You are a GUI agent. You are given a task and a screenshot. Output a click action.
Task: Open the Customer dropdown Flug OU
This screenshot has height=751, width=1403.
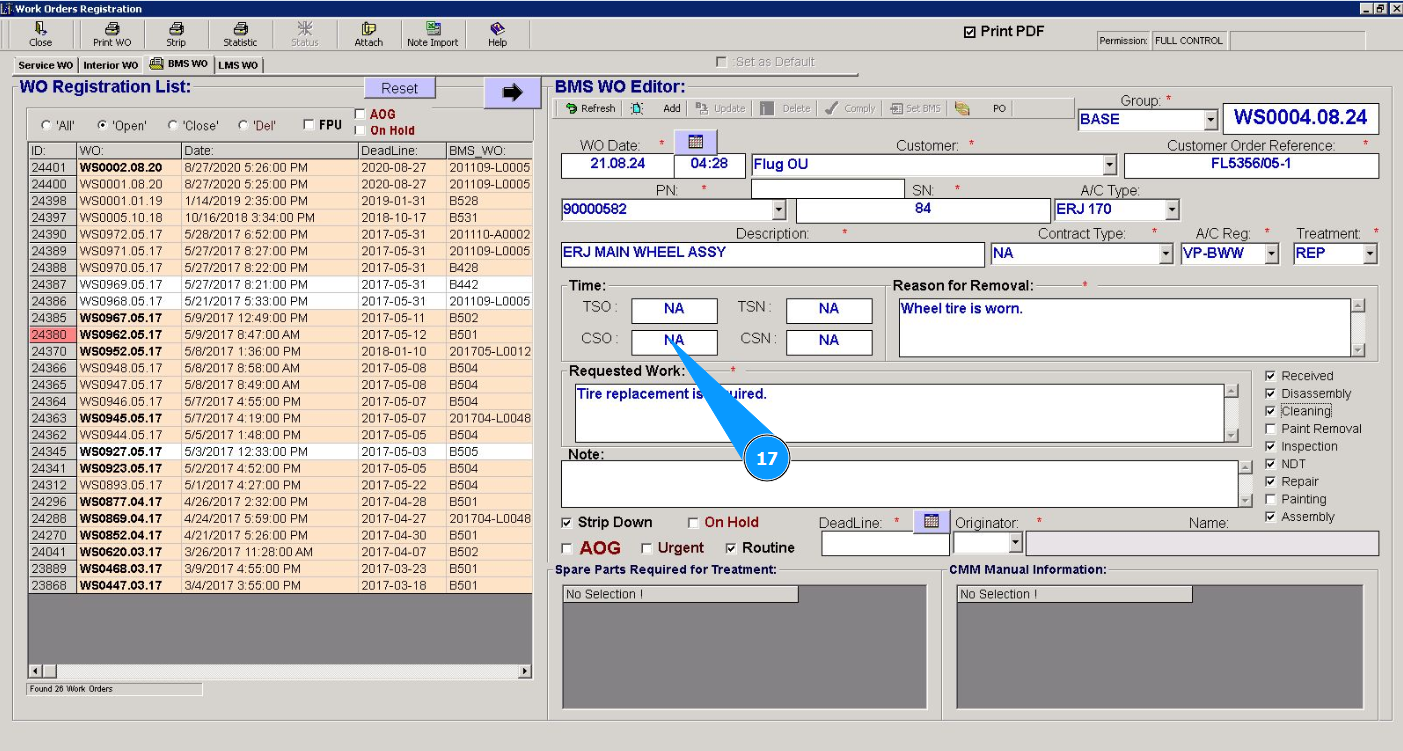(1109, 165)
